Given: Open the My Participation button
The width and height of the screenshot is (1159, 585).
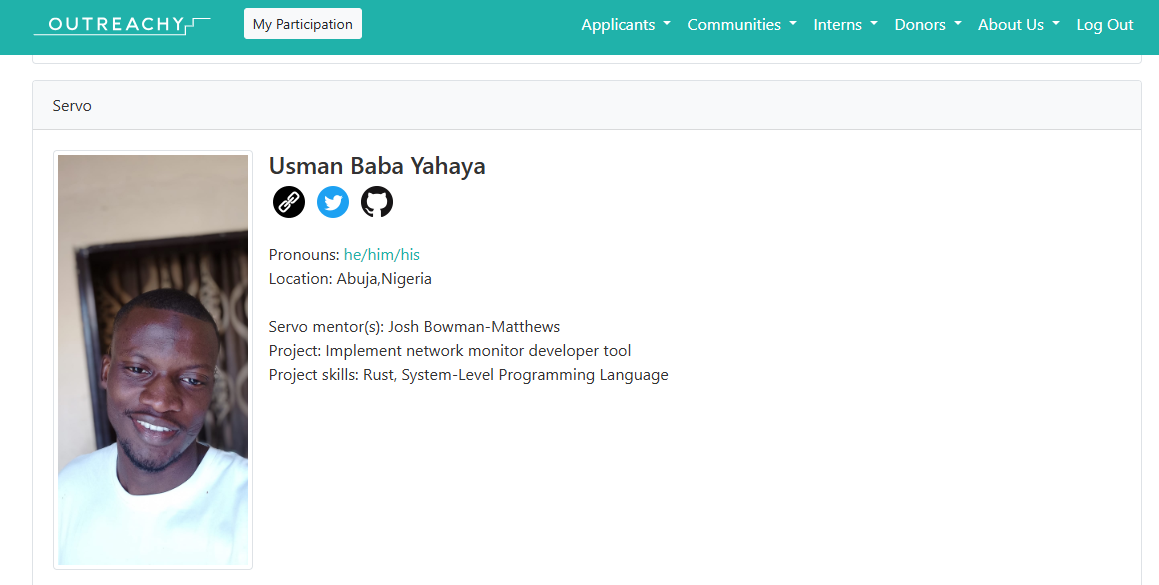Looking at the screenshot, I should [302, 24].
